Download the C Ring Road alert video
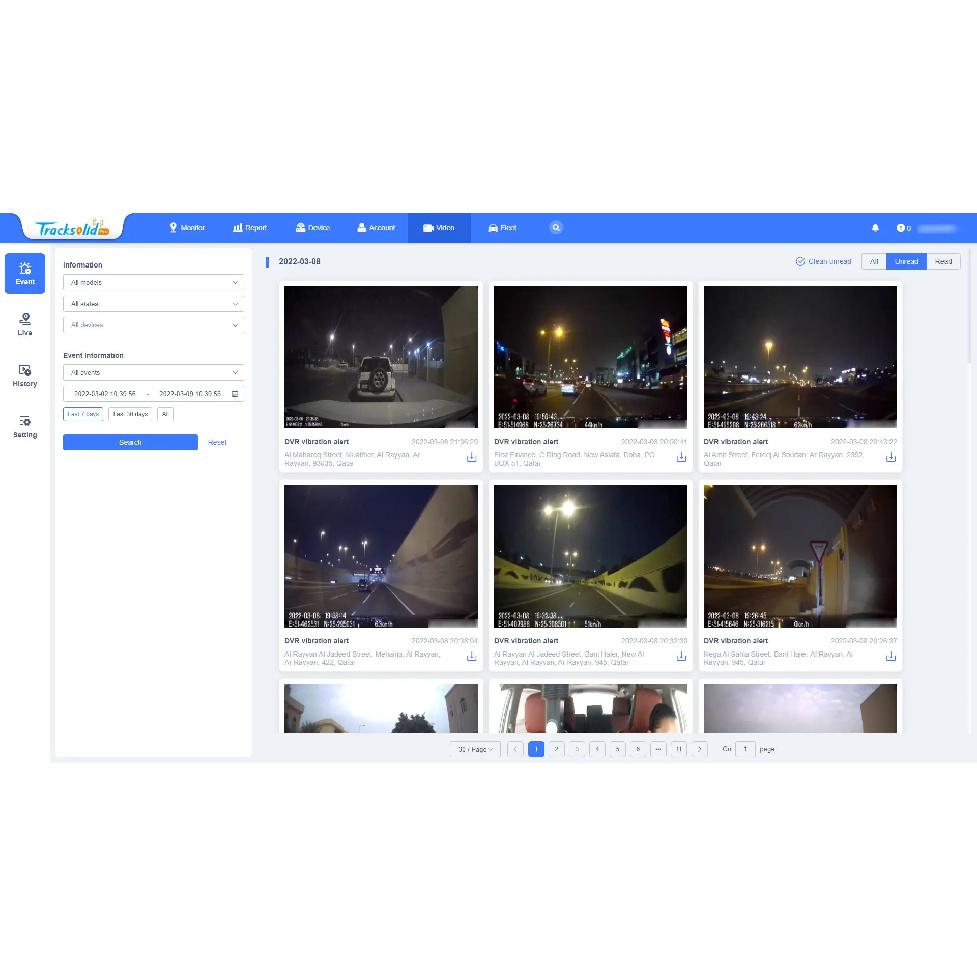 pyautogui.click(x=681, y=457)
